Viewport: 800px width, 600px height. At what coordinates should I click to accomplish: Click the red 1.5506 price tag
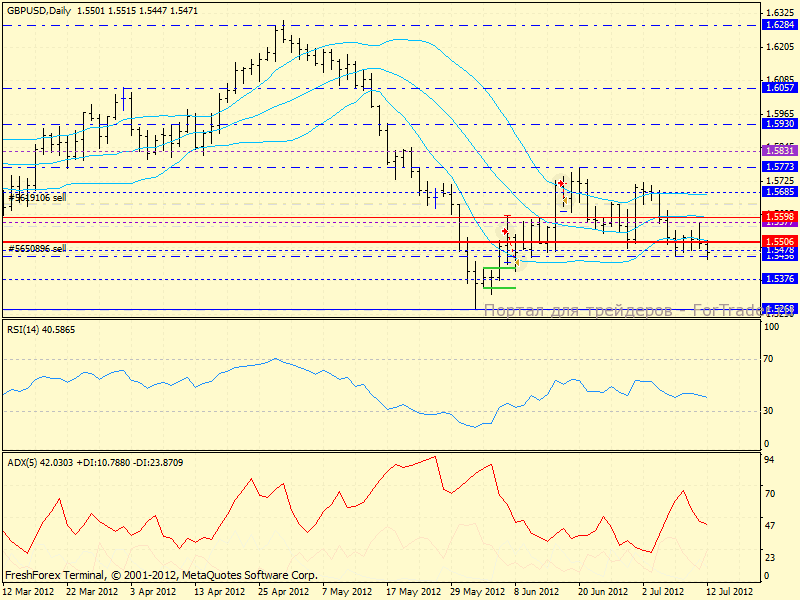pyautogui.click(x=778, y=242)
